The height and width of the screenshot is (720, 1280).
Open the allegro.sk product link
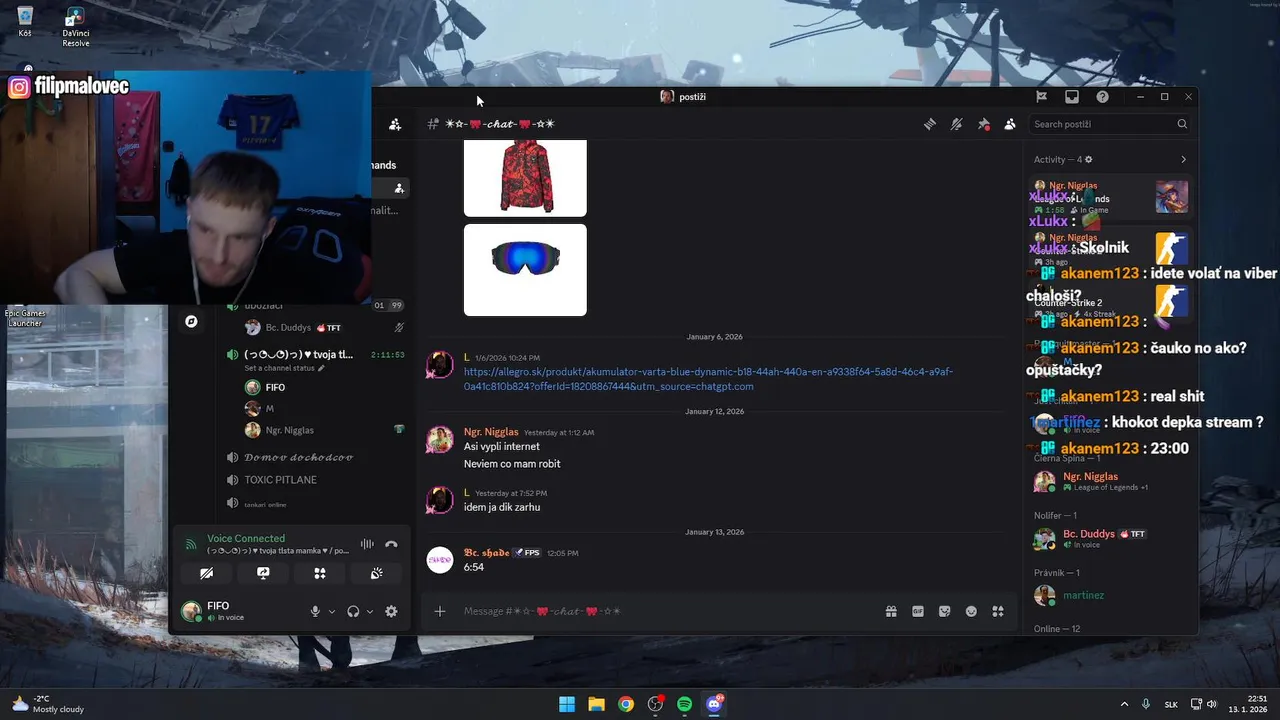[708, 379]
